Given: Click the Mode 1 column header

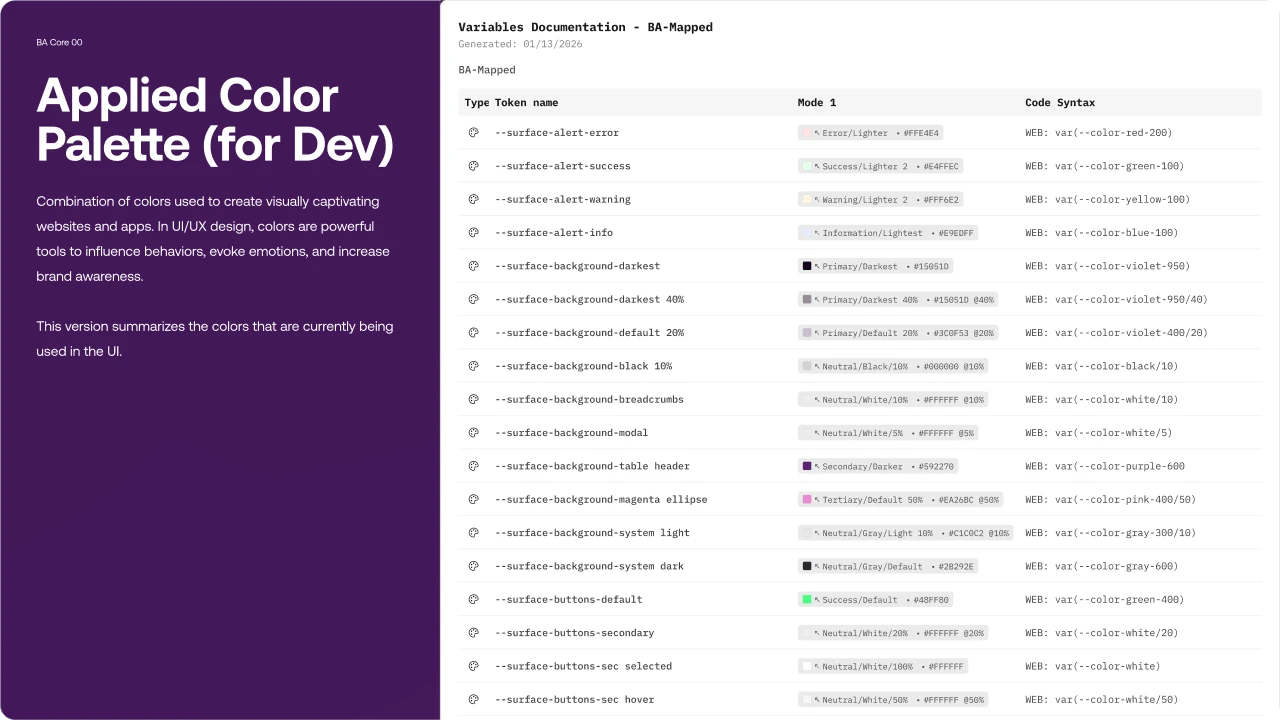Looking at the screenshot, I should 816,102.
